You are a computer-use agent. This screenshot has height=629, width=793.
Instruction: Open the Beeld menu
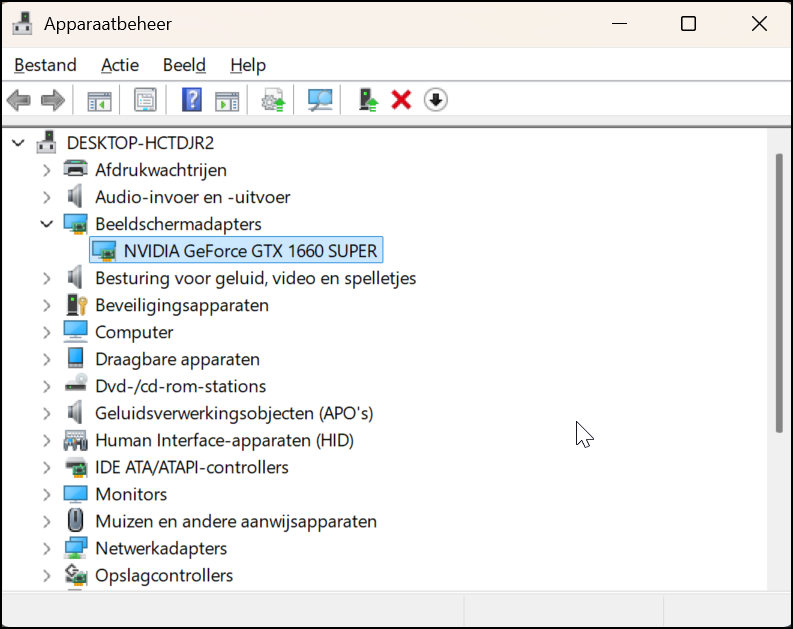pyautogui.click(x=184, y=65)
